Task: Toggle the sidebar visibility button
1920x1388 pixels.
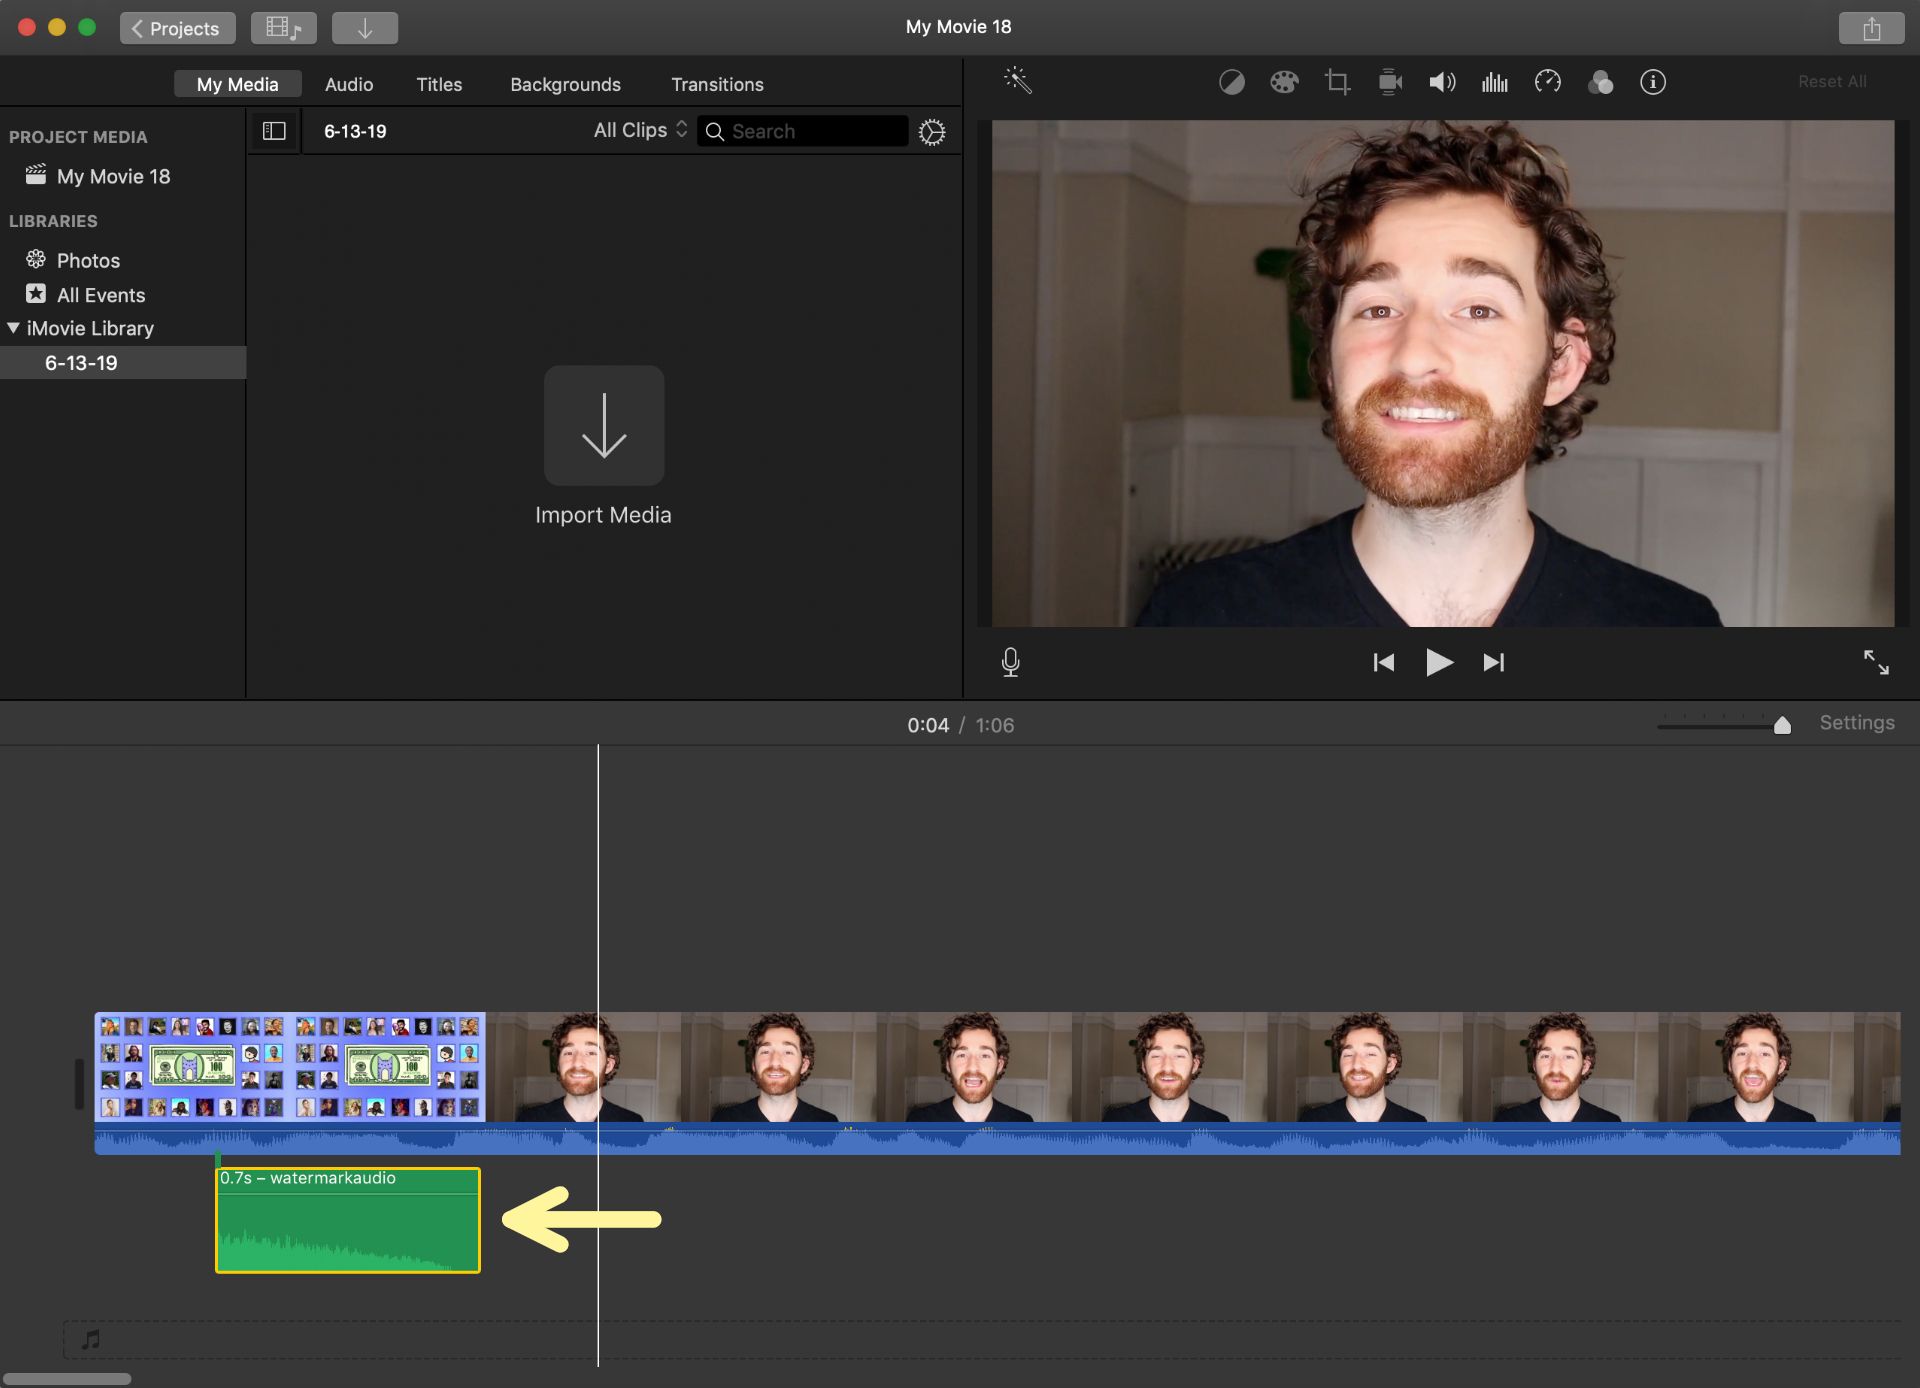Action: [x=274, y=131]
